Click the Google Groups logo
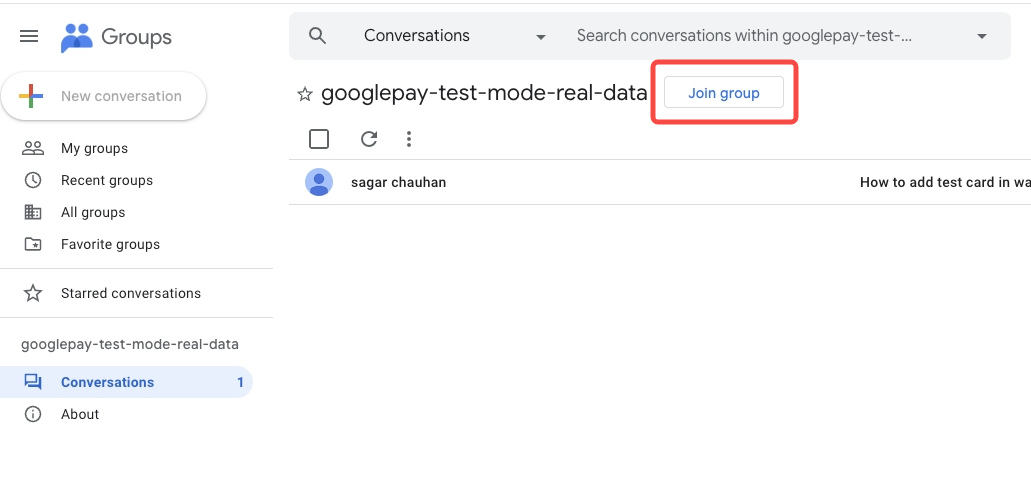The width and height of the screenshot is (1031, 496). pos(77,37)
